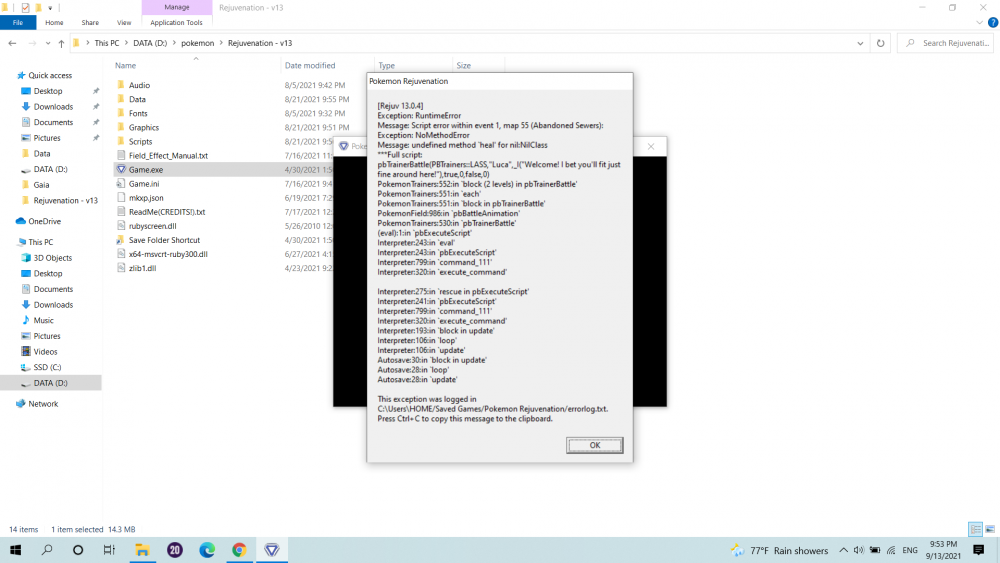Select ReadMe(CREDITS!).txt file
Image resolution: width=1000 pixels, height=563 pixels.
click(166, 212)
